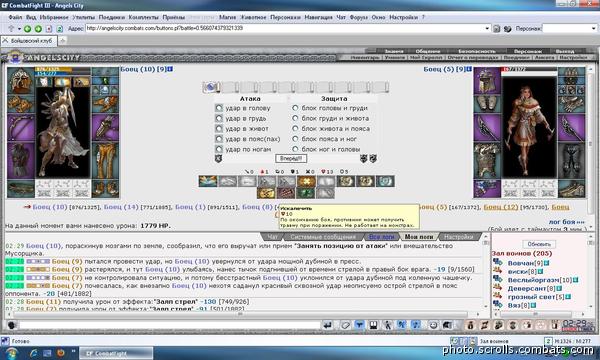Select attack option "удар по ногам"
The height and width of the screenshot is (360, 600).
[x=219, y=149]
